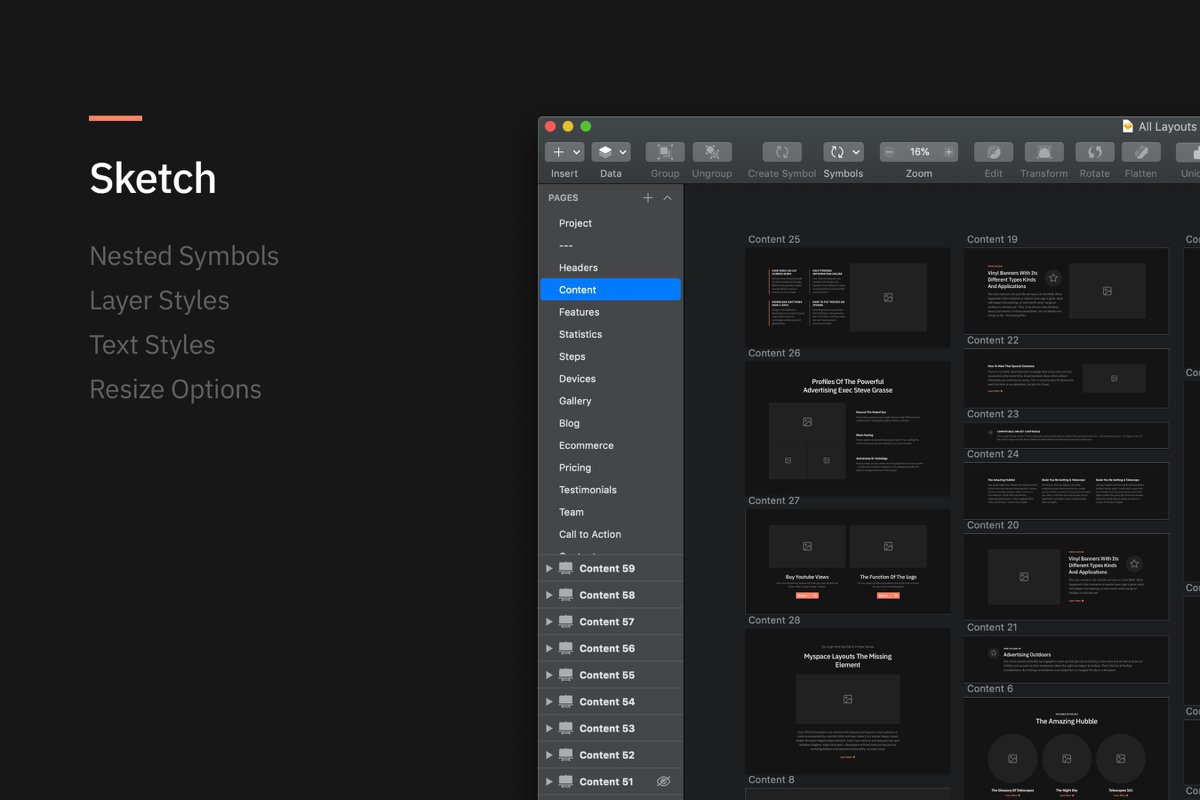Click the Content 19 artboard title

point(993,239)
